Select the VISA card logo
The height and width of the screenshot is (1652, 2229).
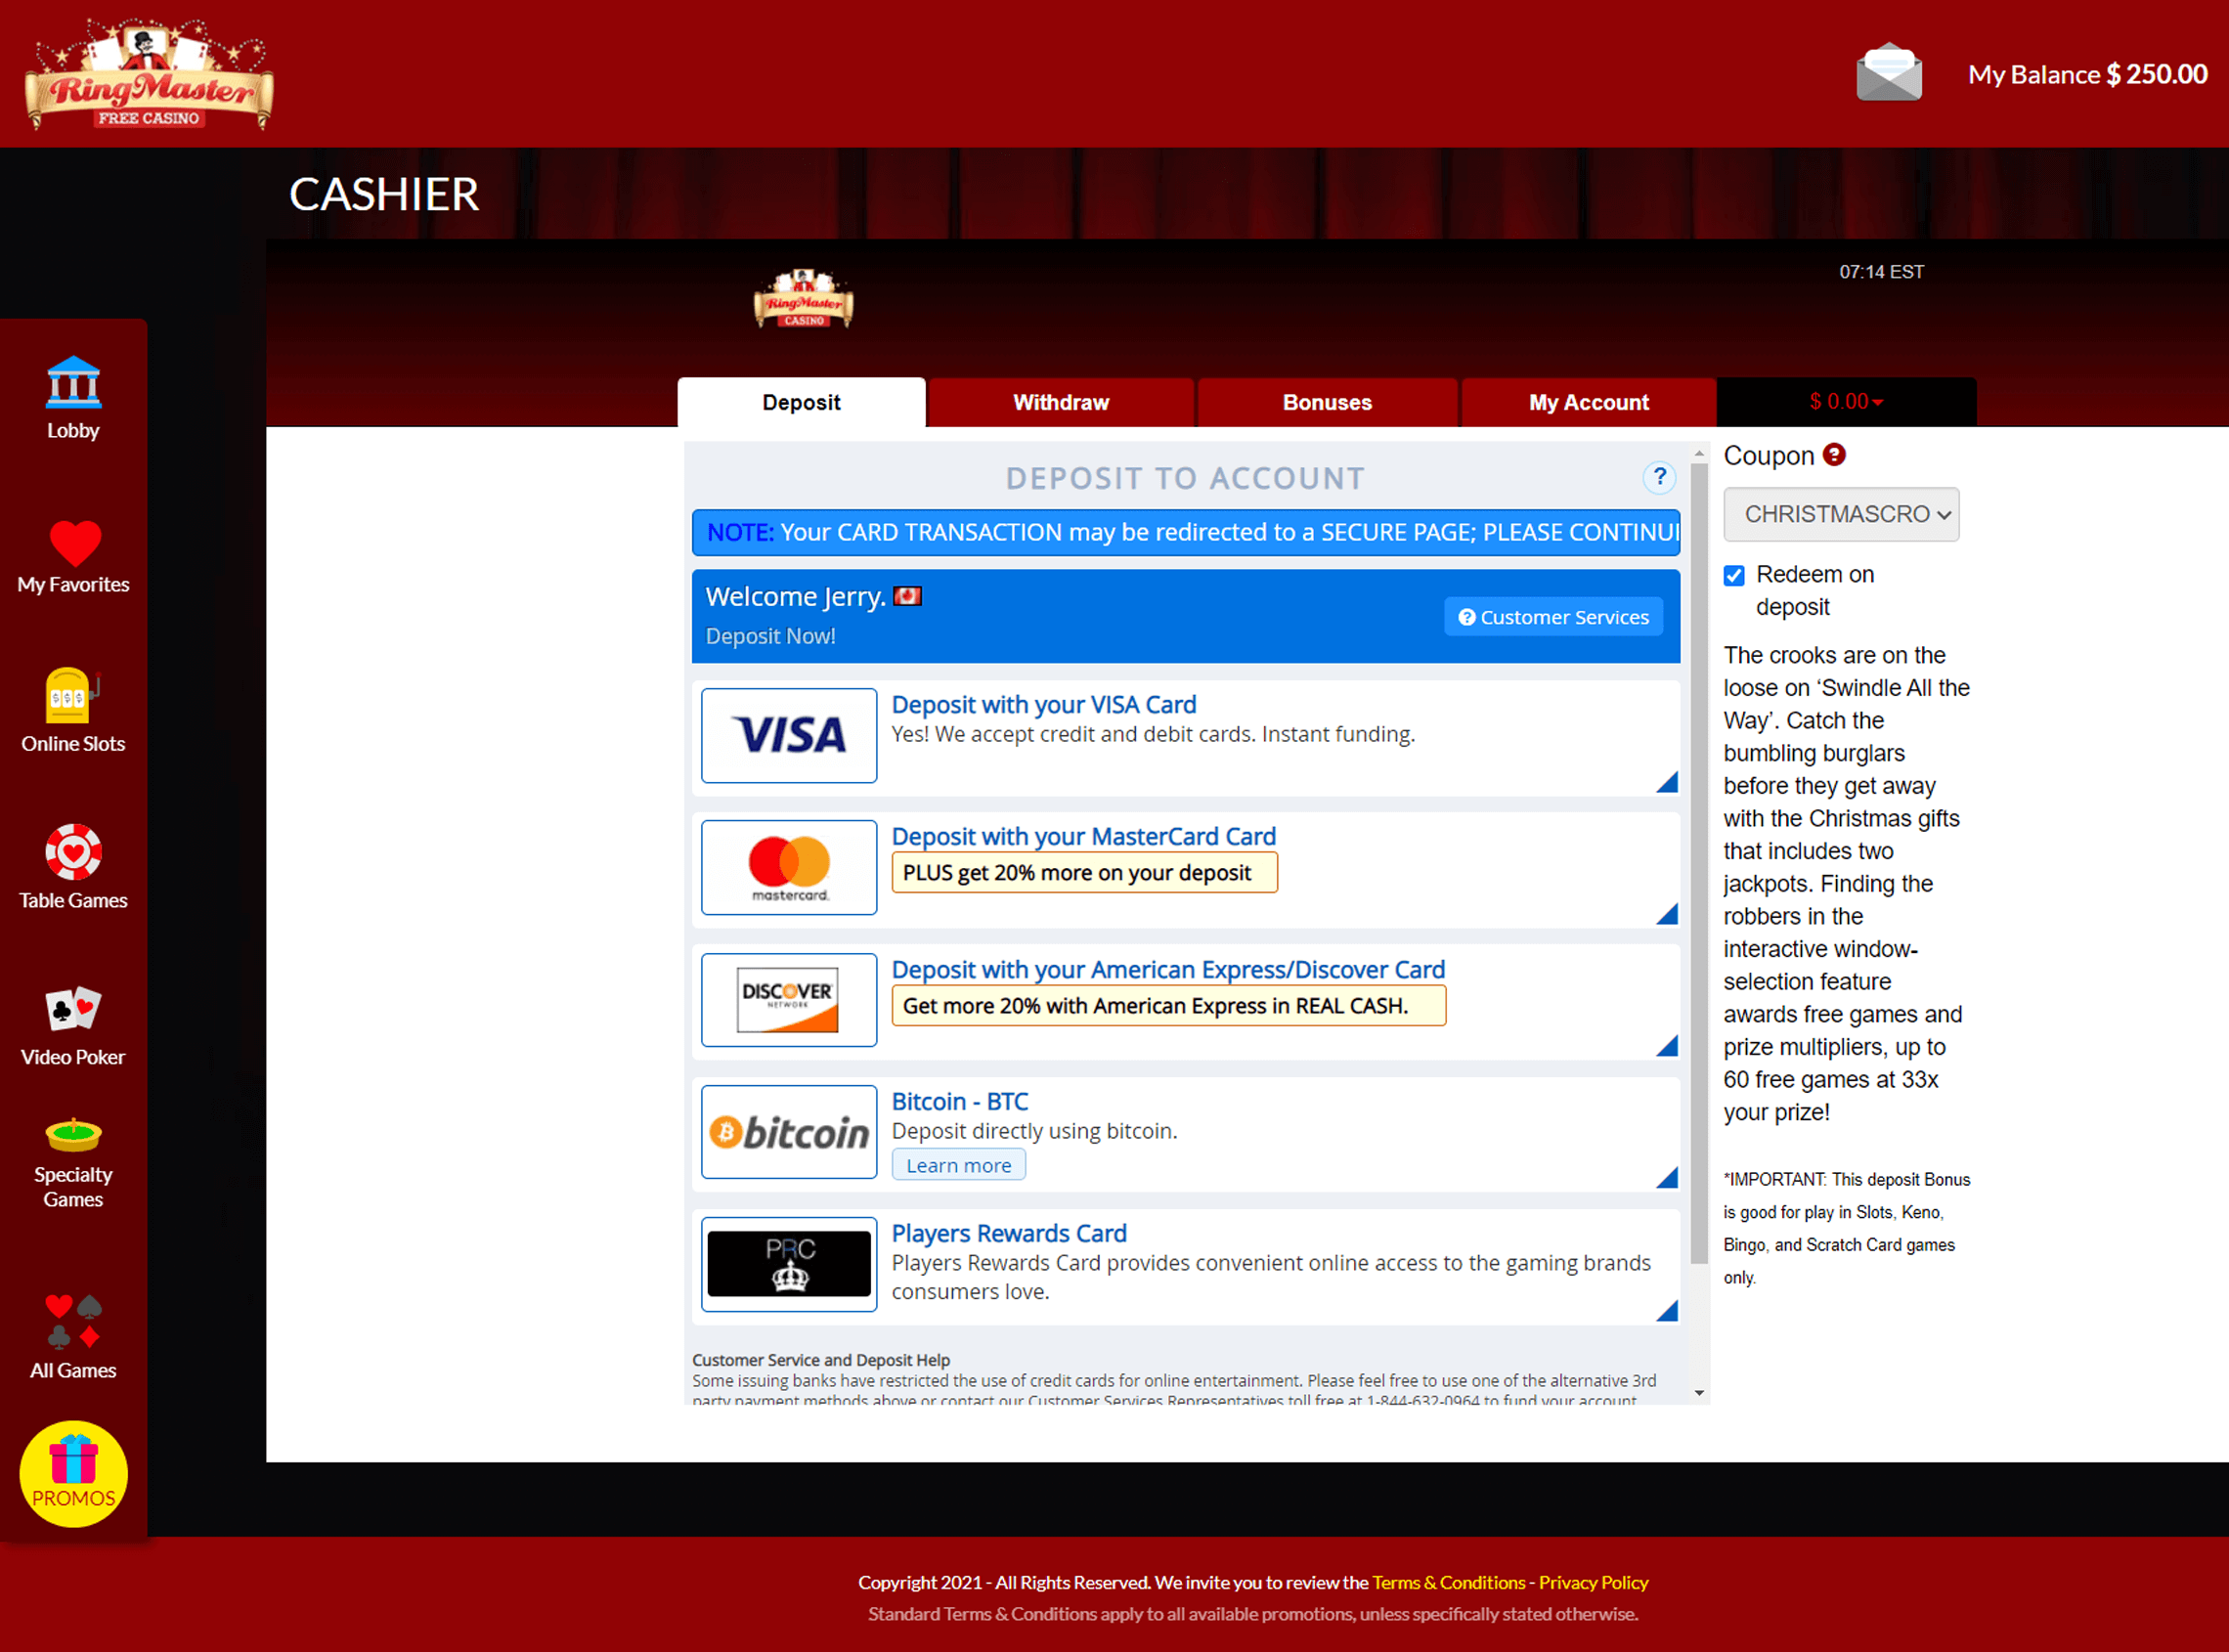pyautogui.click(x=788, y=735)
